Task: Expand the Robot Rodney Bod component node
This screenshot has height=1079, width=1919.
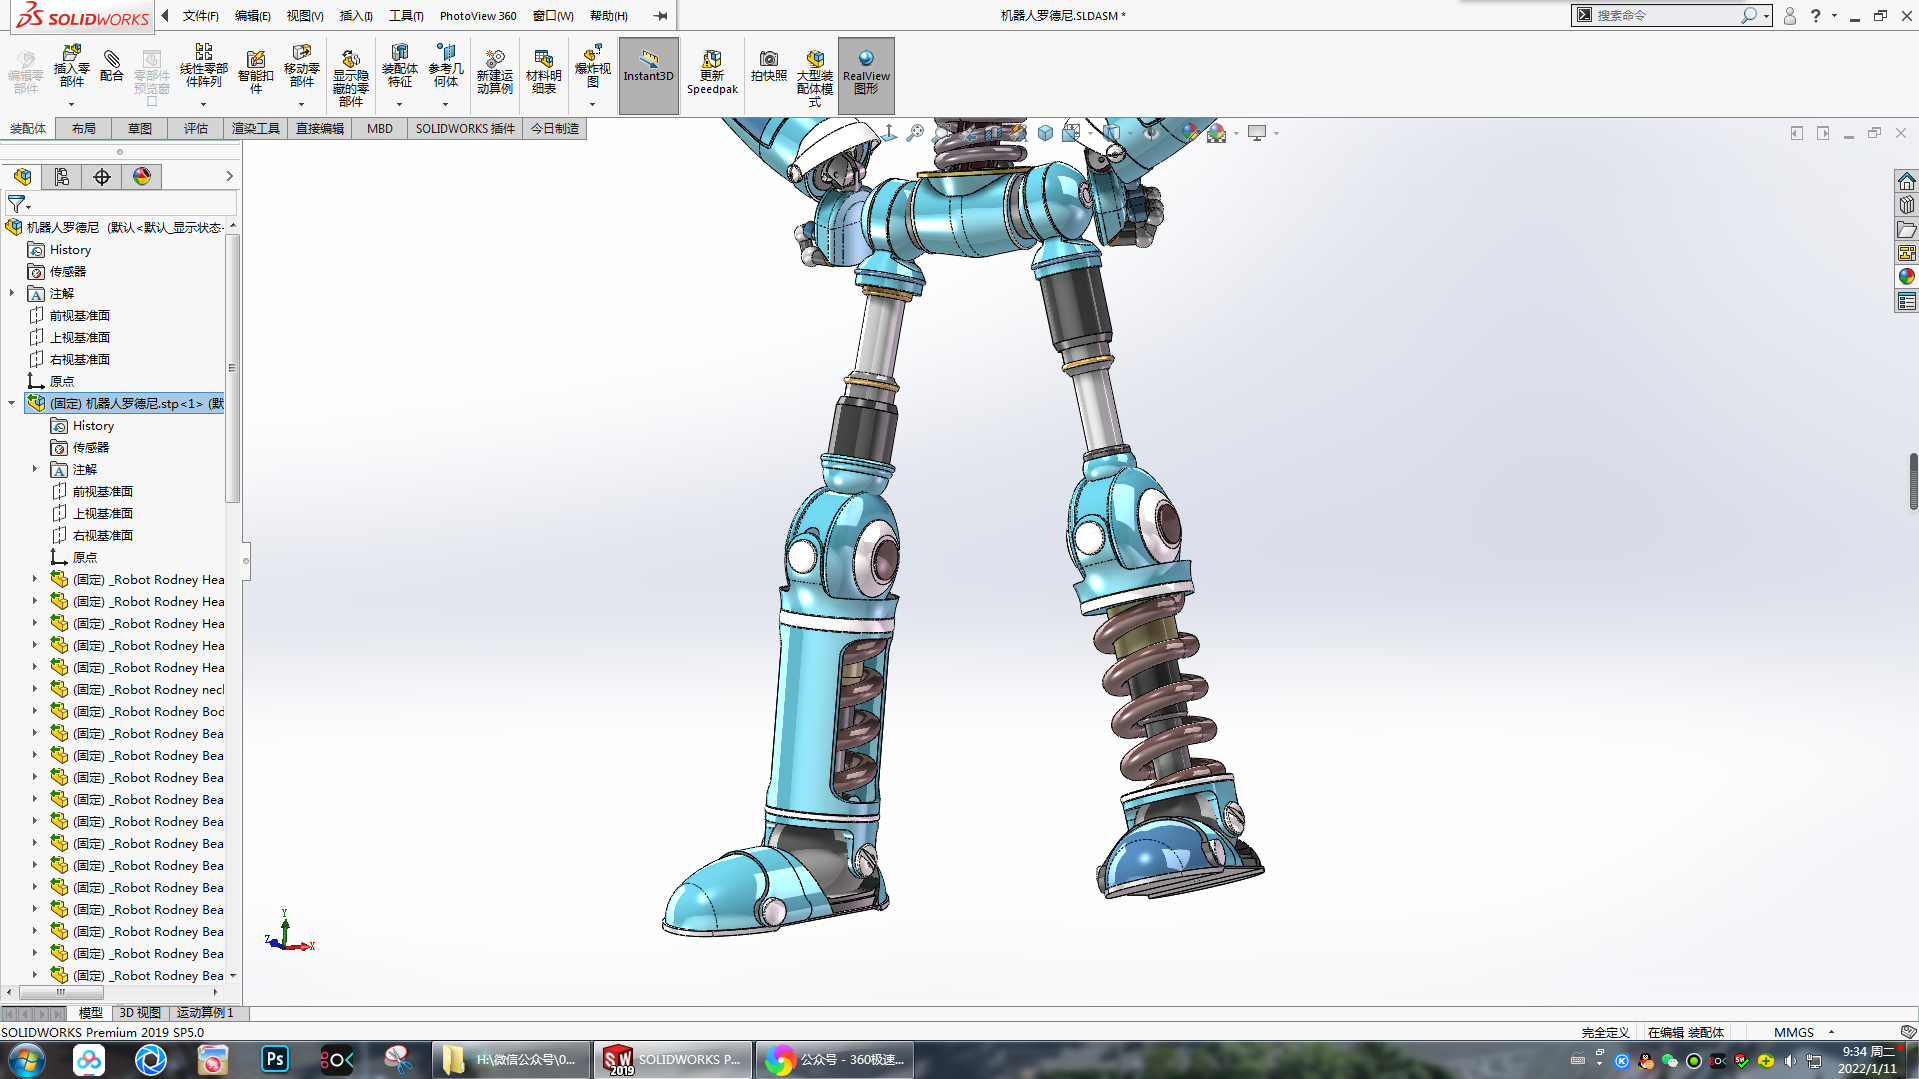Action: click(x=35, y=712)
